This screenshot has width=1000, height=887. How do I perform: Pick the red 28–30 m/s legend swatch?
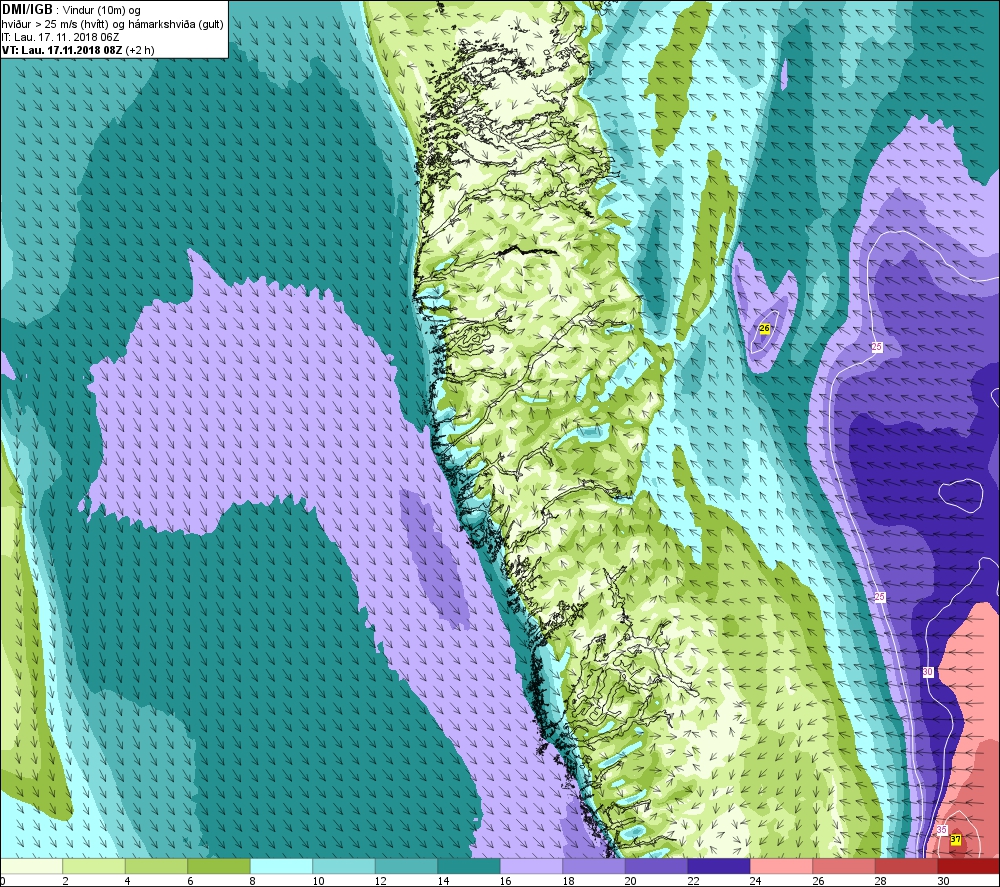tap(906, 866)
